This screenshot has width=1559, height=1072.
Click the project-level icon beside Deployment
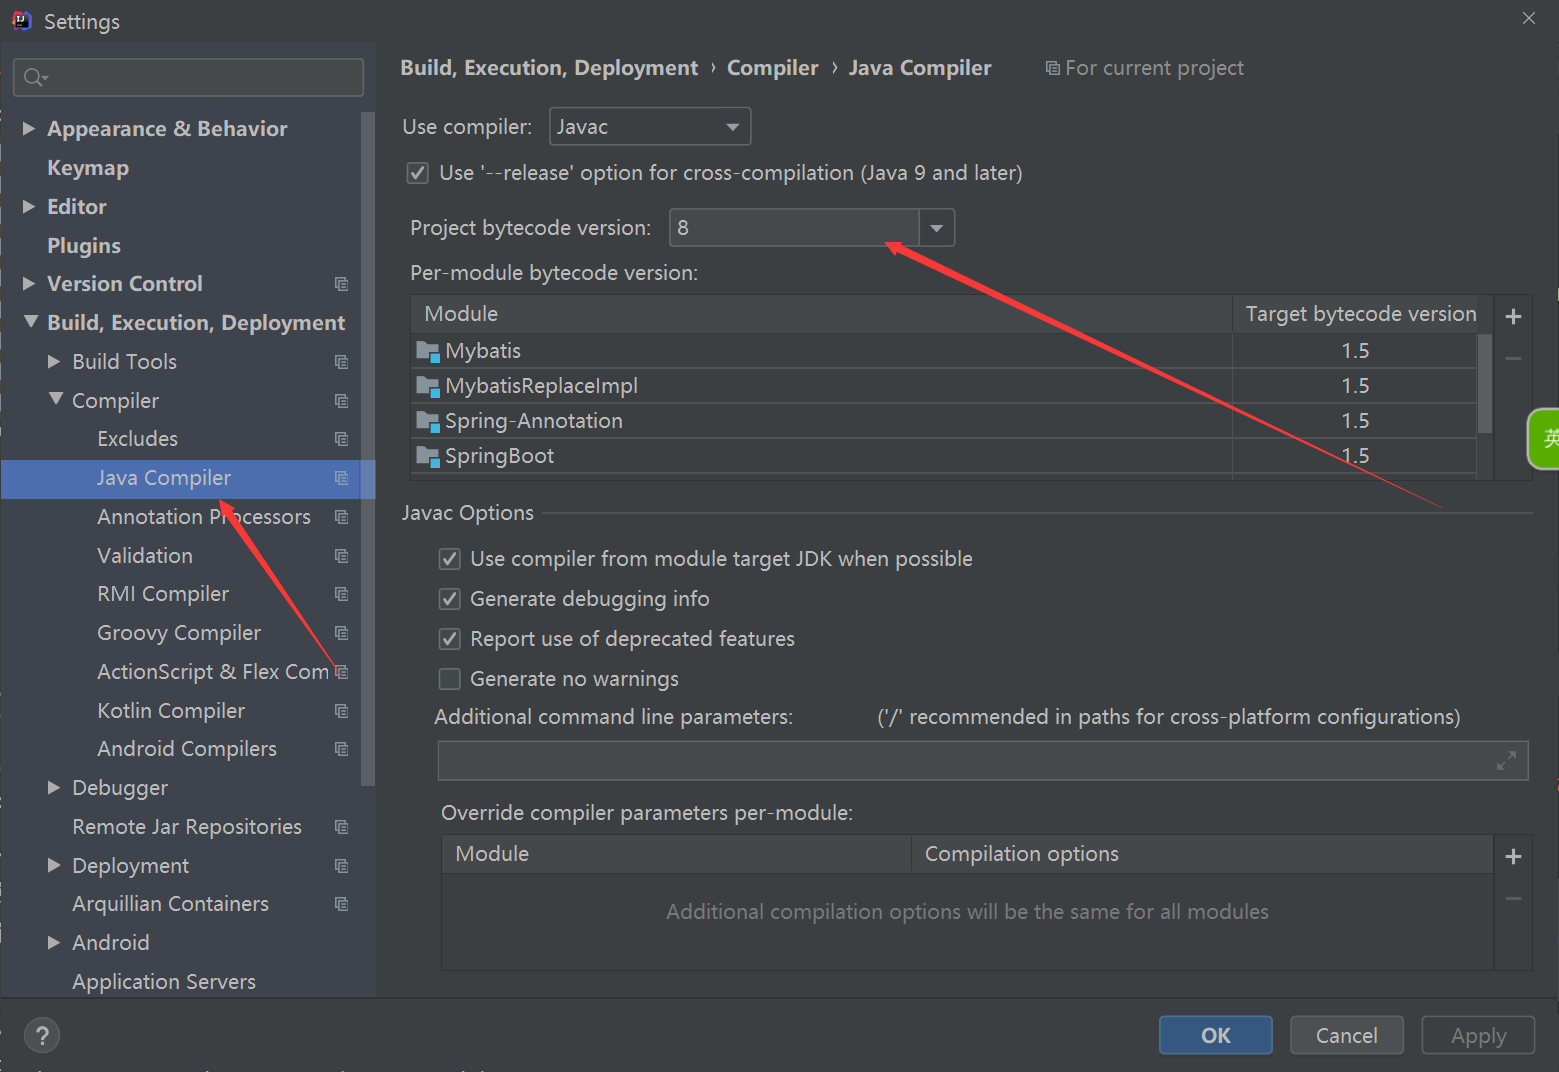(x=342, y=866)
